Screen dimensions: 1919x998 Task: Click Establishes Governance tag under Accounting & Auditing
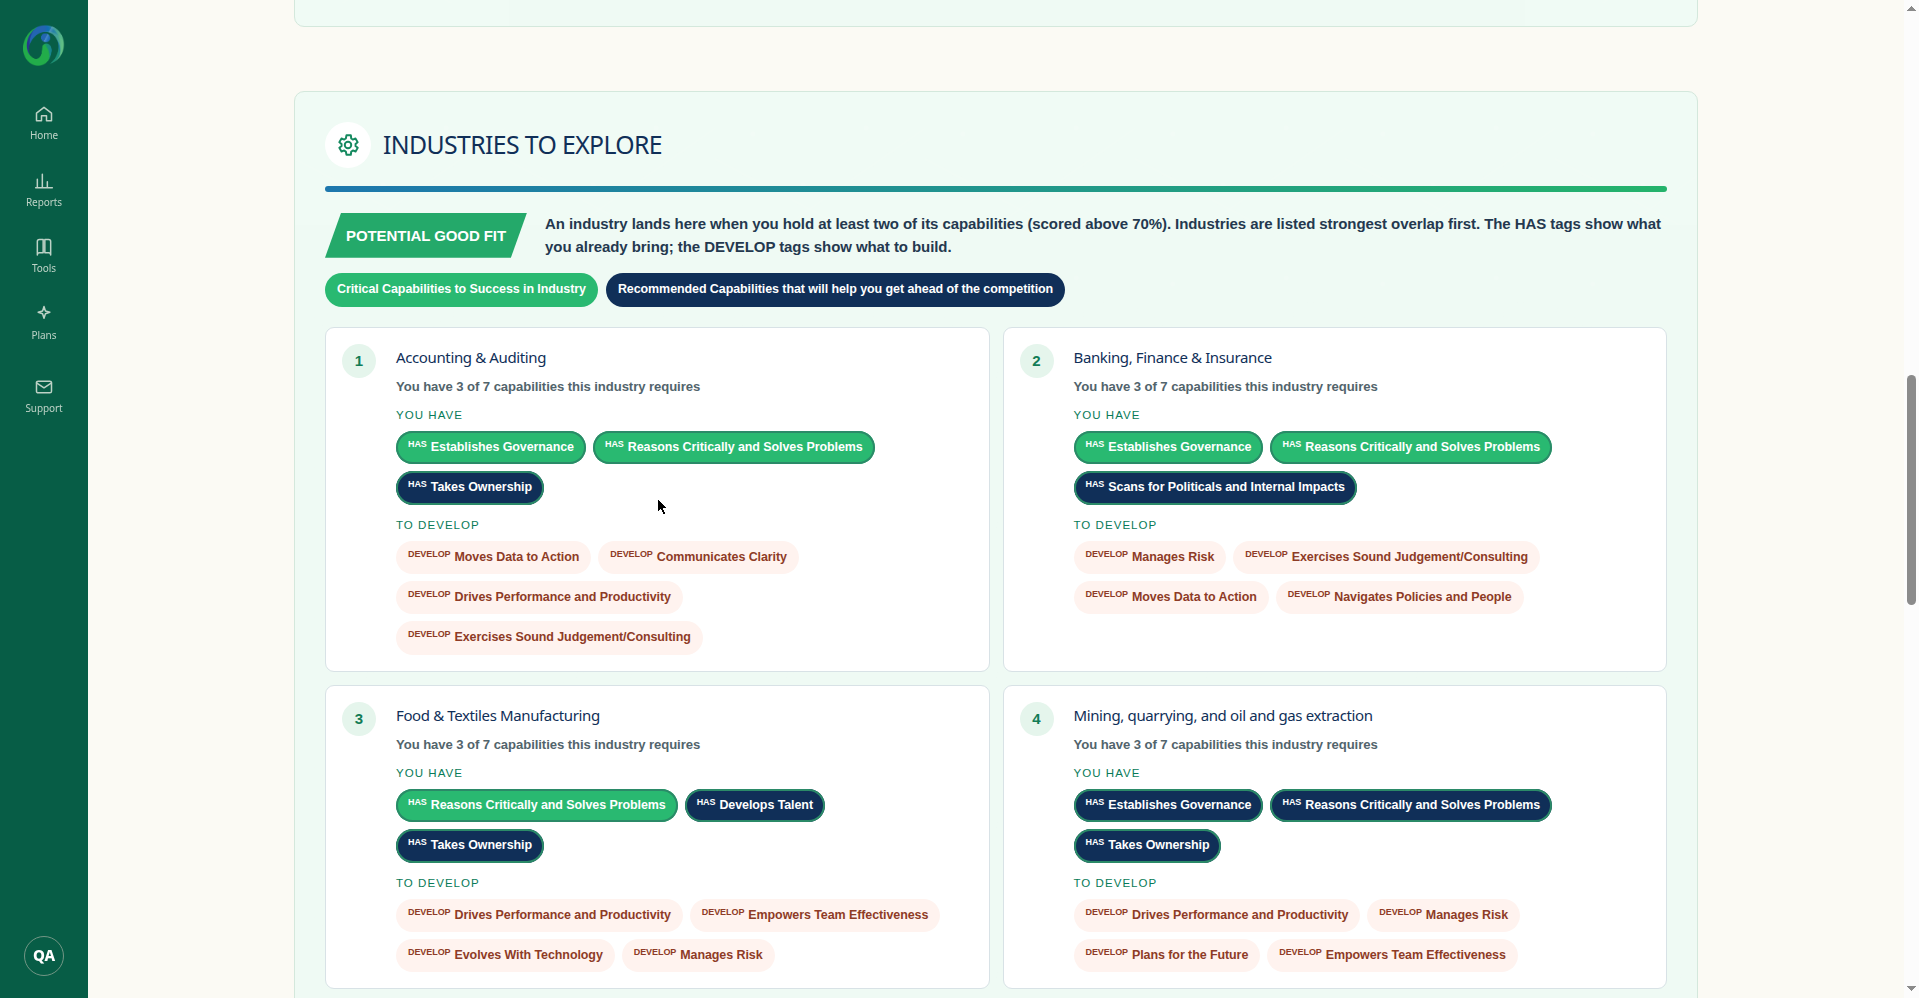click(491, 447)
